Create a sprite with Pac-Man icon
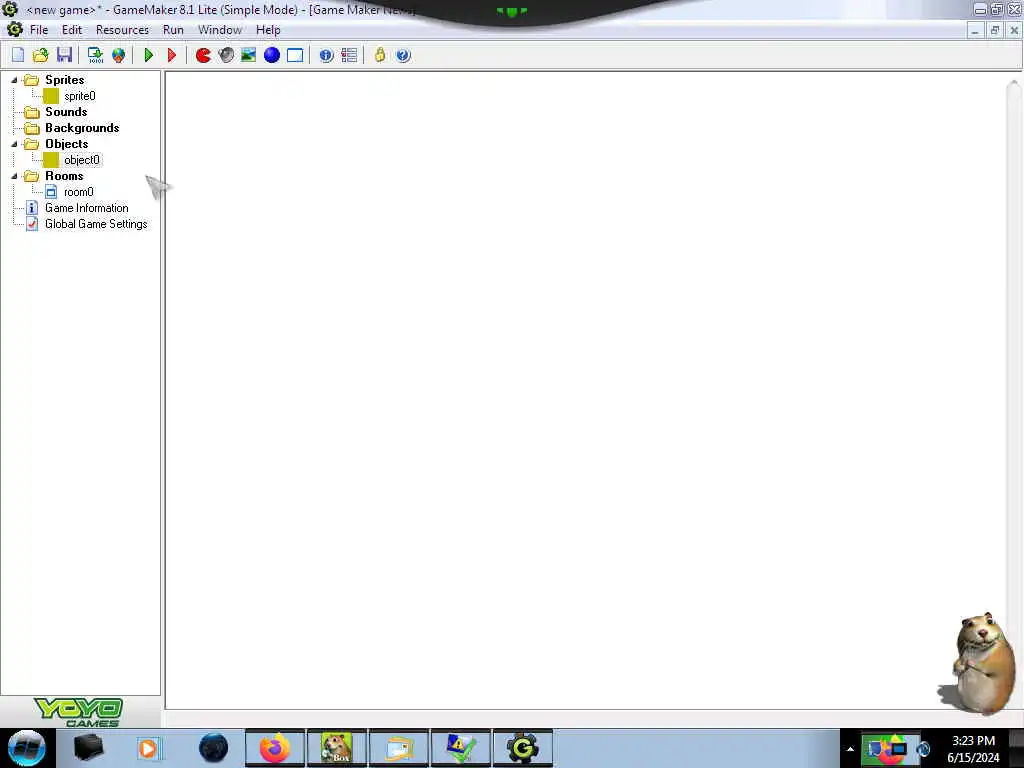Image resolution: width=1024 pixels, height=768 pixels. 203,56
